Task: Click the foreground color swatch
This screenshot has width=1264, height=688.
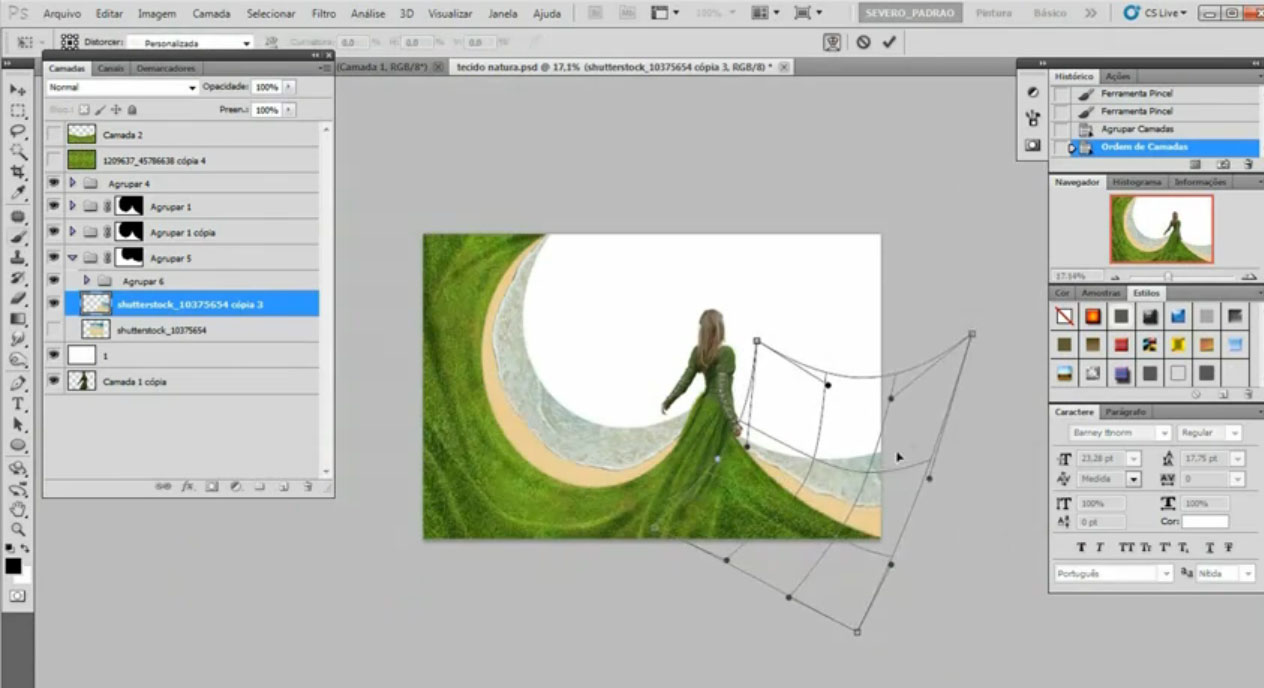Action: [13, 566]
